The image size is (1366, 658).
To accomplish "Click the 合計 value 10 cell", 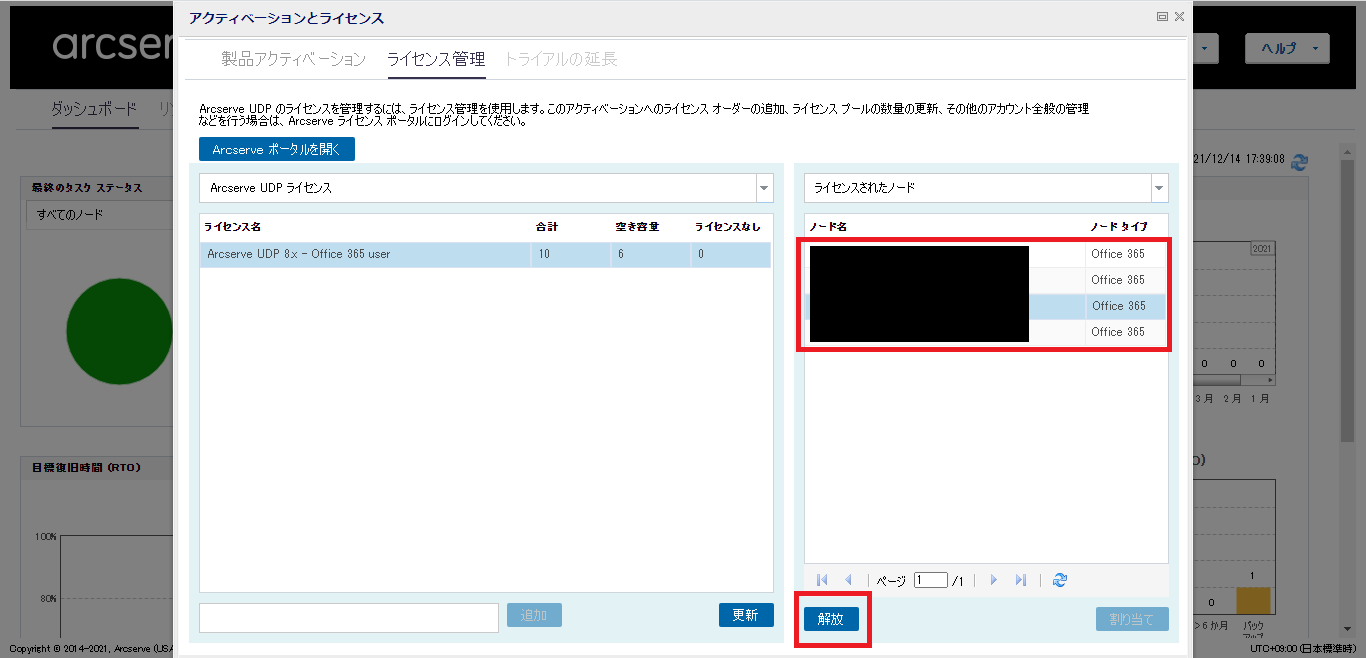I will click(570, 254).
